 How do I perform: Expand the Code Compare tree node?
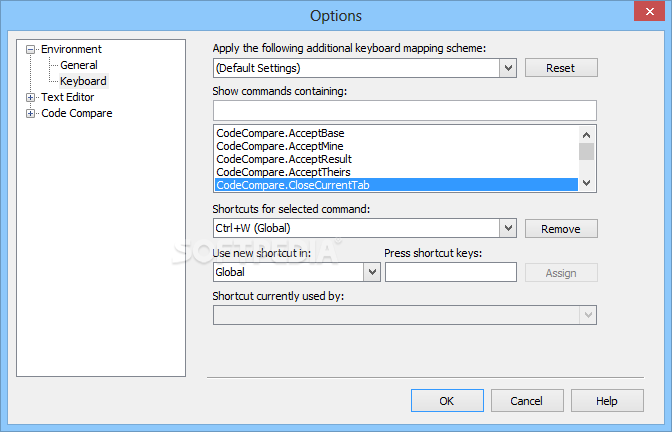[30, 114]
